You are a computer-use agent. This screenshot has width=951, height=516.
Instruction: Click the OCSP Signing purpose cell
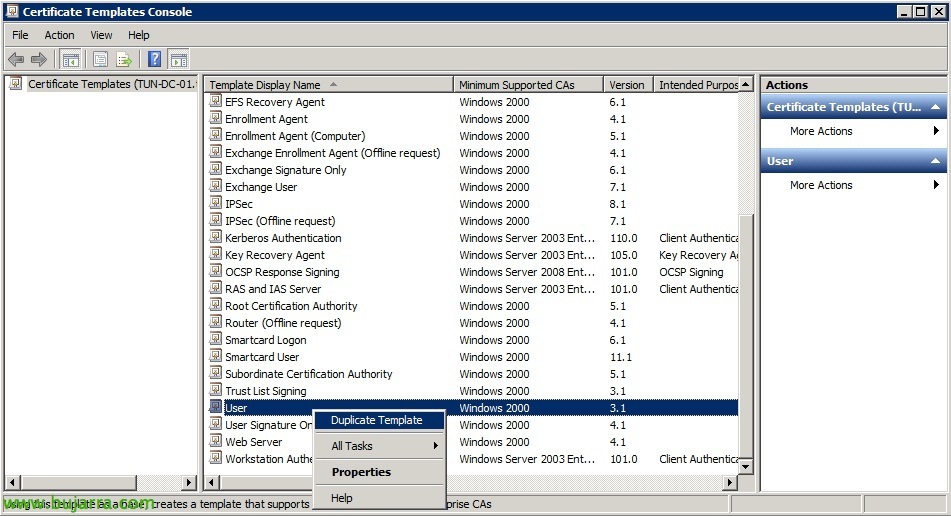691,272
